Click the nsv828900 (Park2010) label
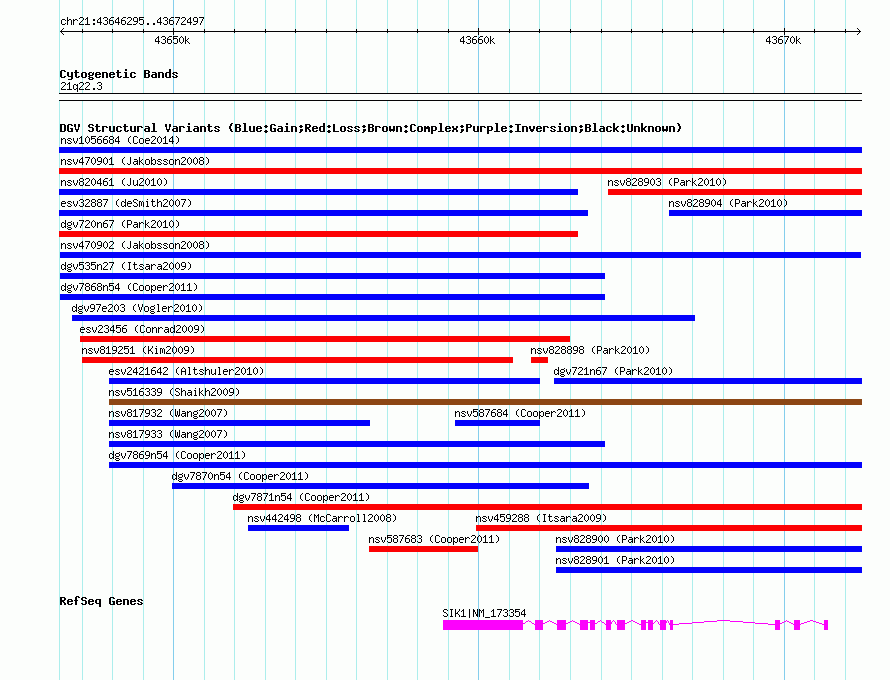This screenshot has height=680, width=890. coord(615,539)
